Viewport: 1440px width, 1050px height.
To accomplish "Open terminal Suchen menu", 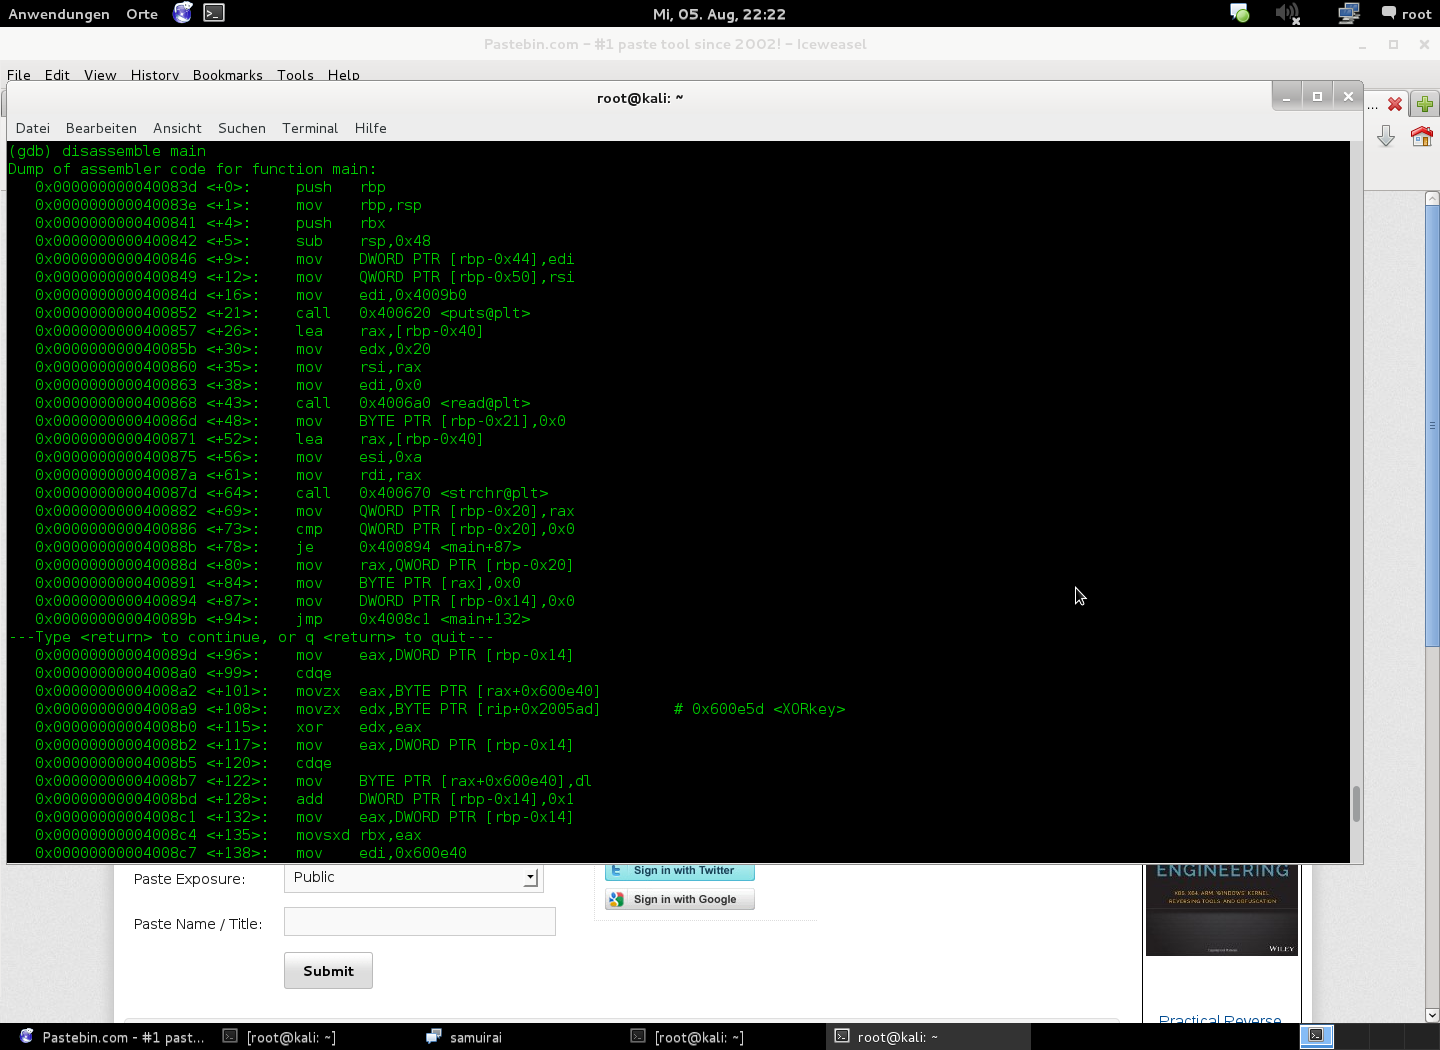I will [x=242, y=128].
